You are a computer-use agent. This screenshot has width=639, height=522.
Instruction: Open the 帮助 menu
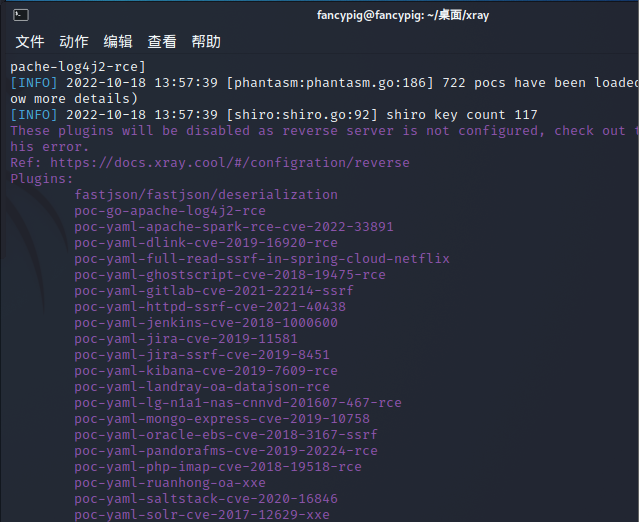coord(206,41)
